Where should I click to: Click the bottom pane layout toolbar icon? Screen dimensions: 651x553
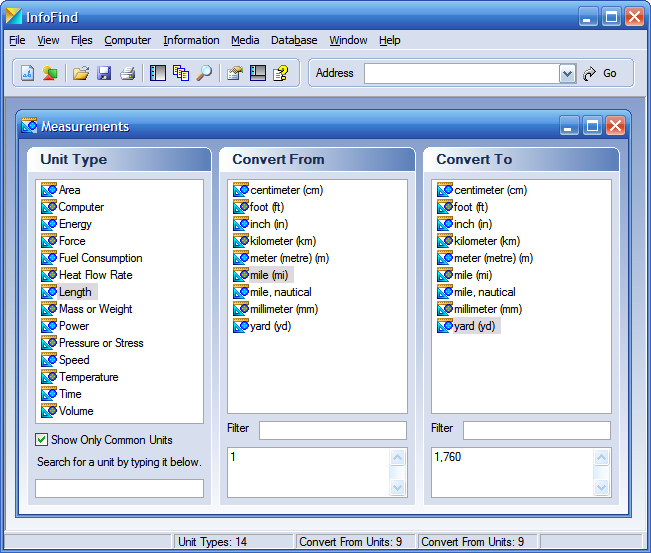[x=258, y=73]
